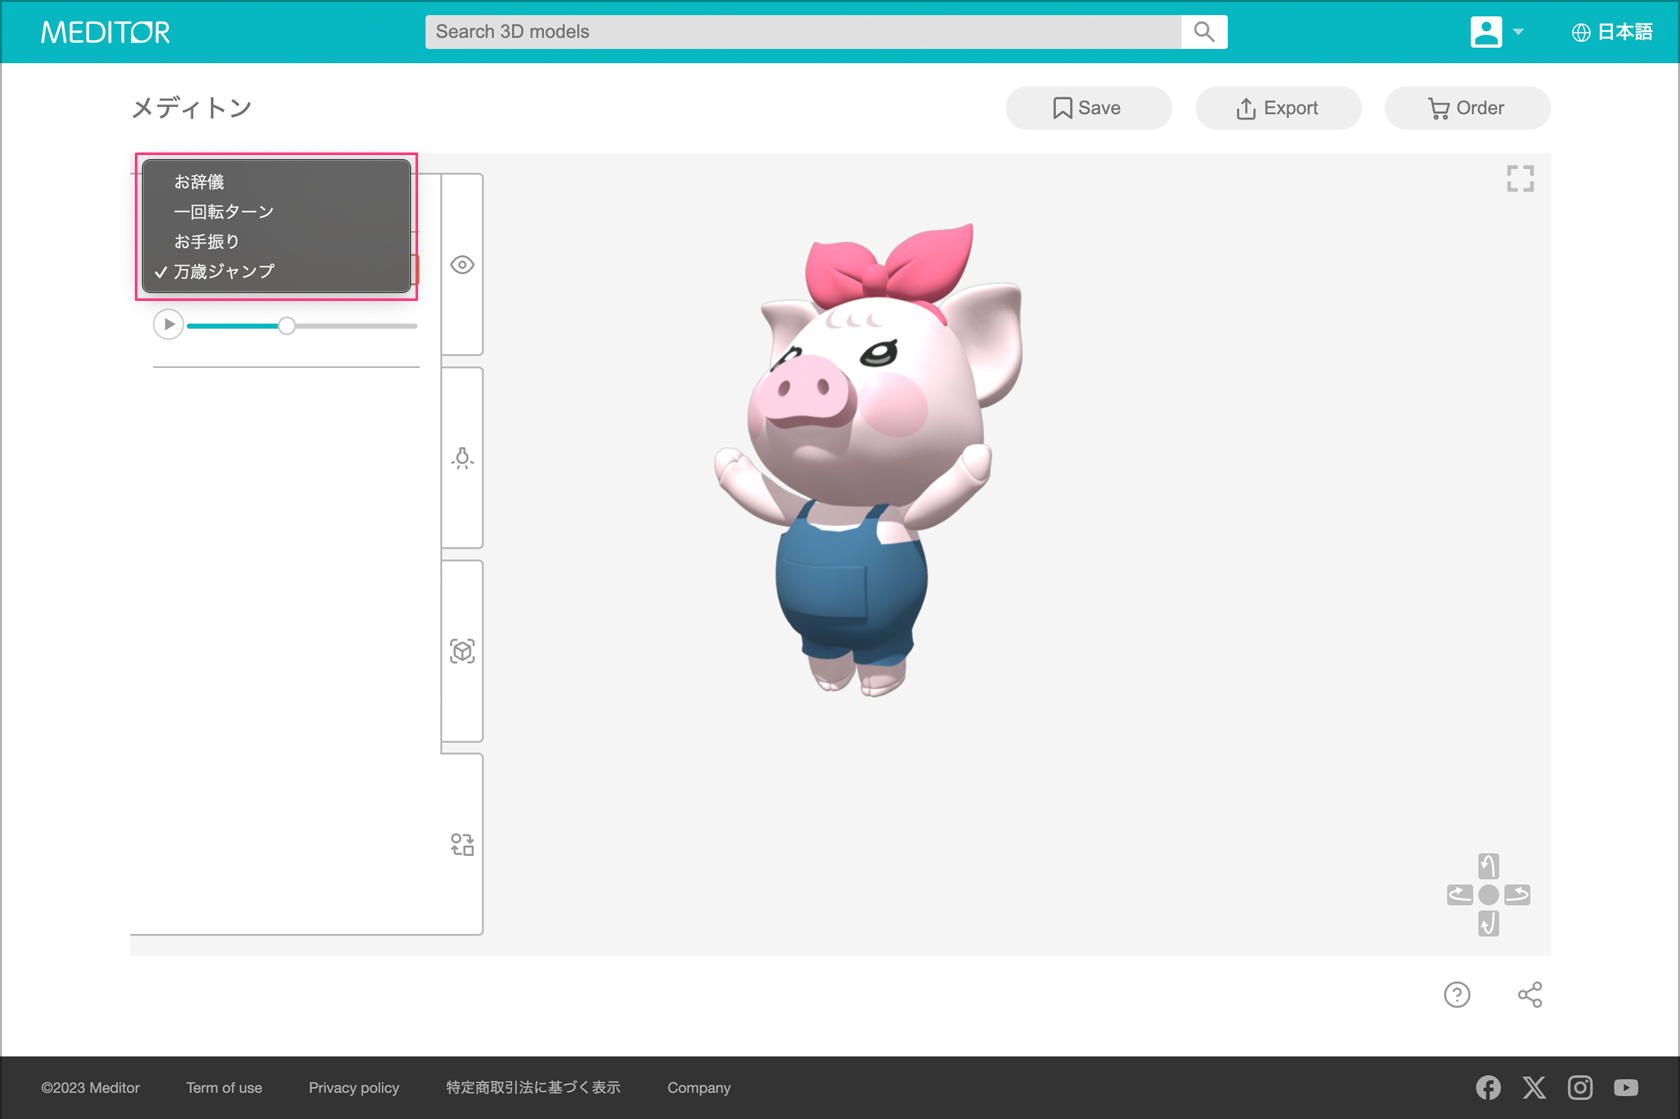This screenshot has width=1680, height=1119.
Task: Open the user account dropdown
Action: point(1496,32)
